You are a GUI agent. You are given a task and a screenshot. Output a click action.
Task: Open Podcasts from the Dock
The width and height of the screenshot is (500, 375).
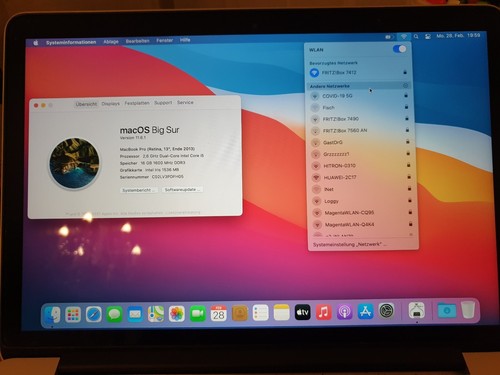coord(344,312)
